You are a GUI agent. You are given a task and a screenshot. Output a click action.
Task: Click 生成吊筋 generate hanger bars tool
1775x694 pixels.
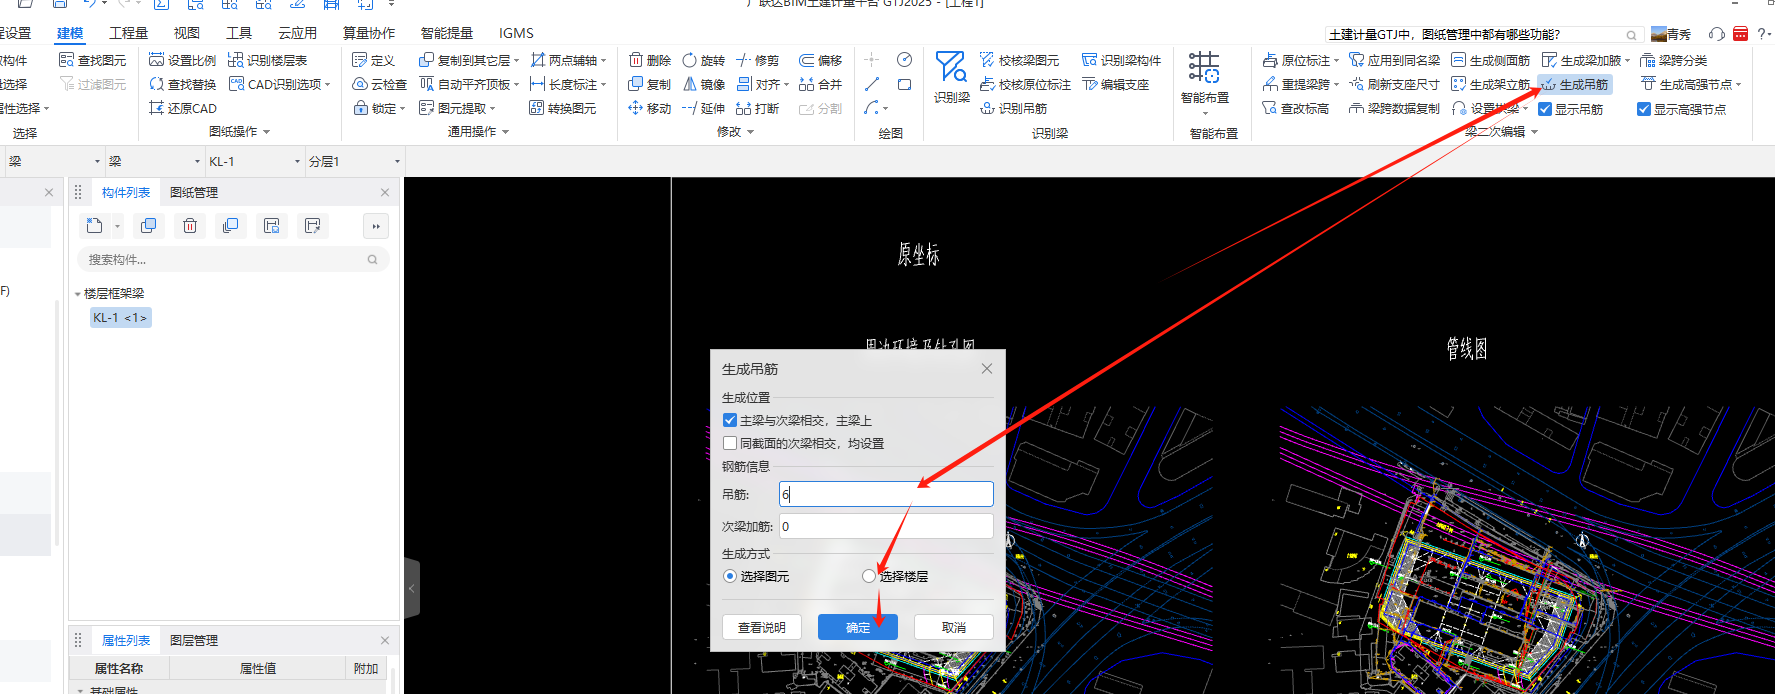pyautogui.click(x=1574, y=84)
